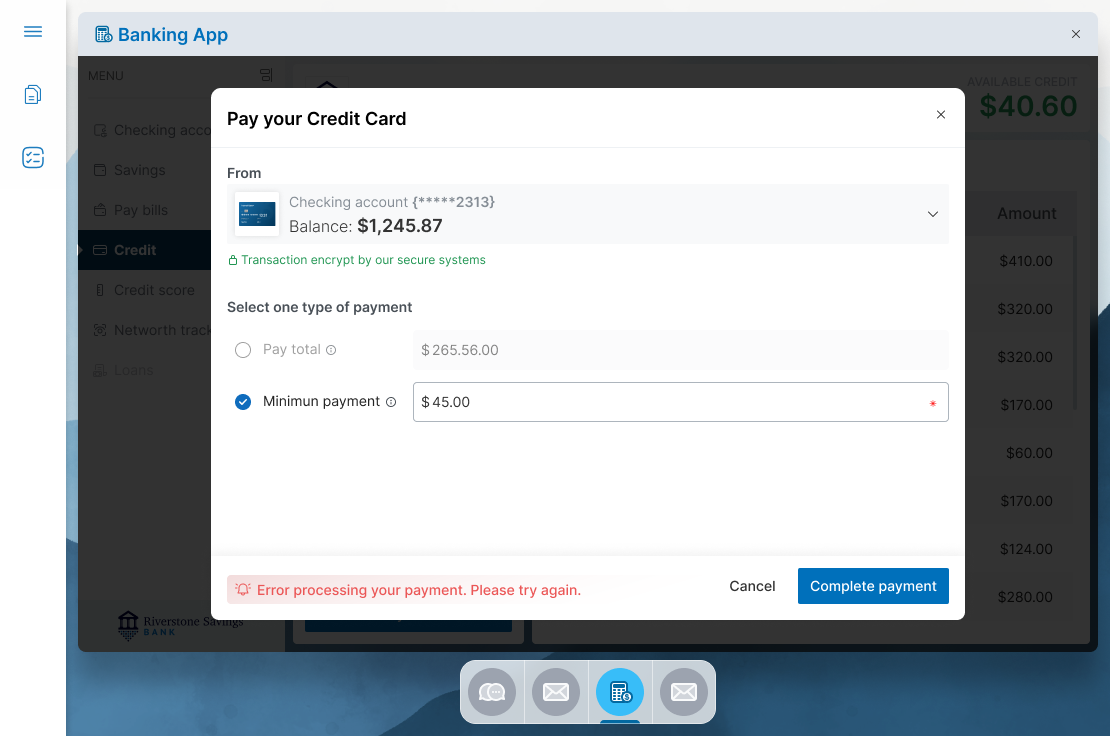The height and width of the screenshot is (736, 1110).
Task: Click the Cancel button
Action: click(752, 586)
